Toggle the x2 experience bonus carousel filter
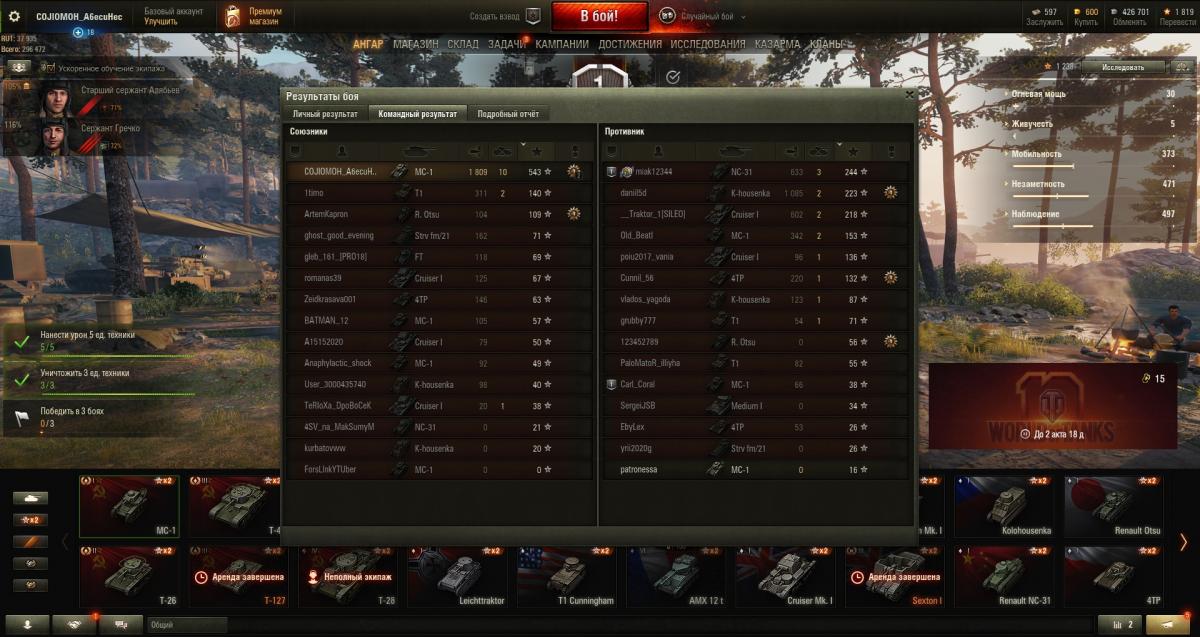Viewport: 1200px width, 637px height. [x=30, y=519]
